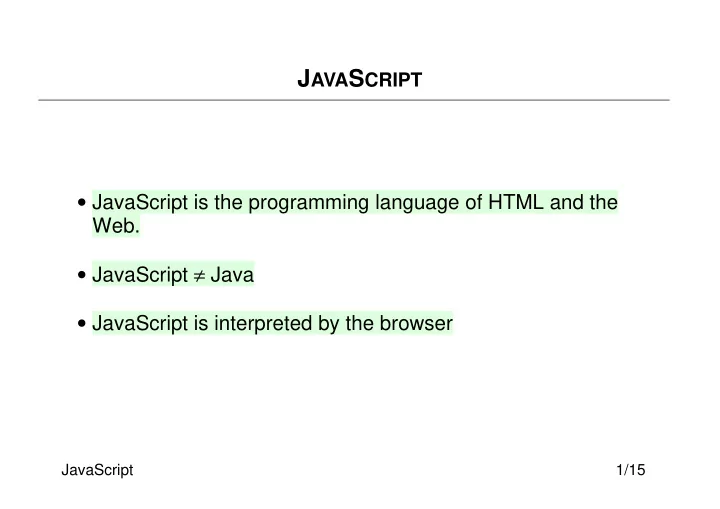Click the 'JavaScript' footer label
Viewport: 720px width, 509px height.
(97, 470)
